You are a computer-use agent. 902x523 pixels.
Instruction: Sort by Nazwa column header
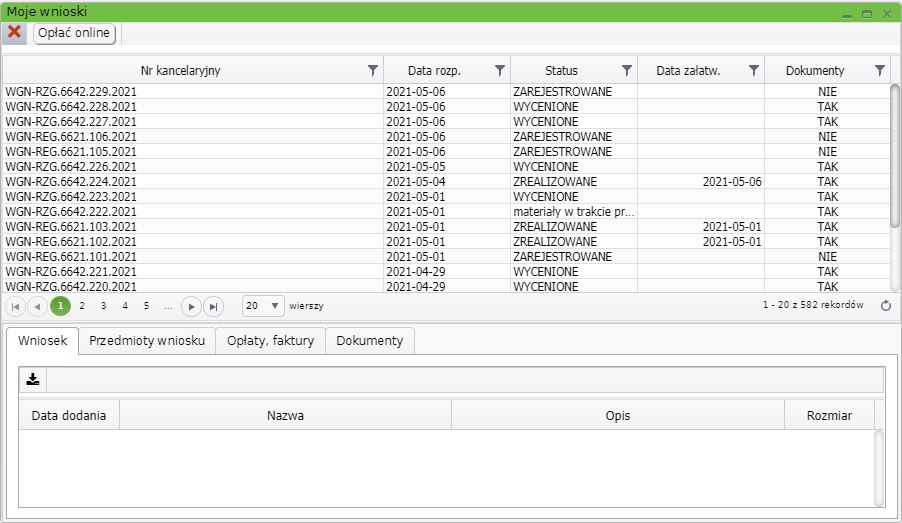285,415
